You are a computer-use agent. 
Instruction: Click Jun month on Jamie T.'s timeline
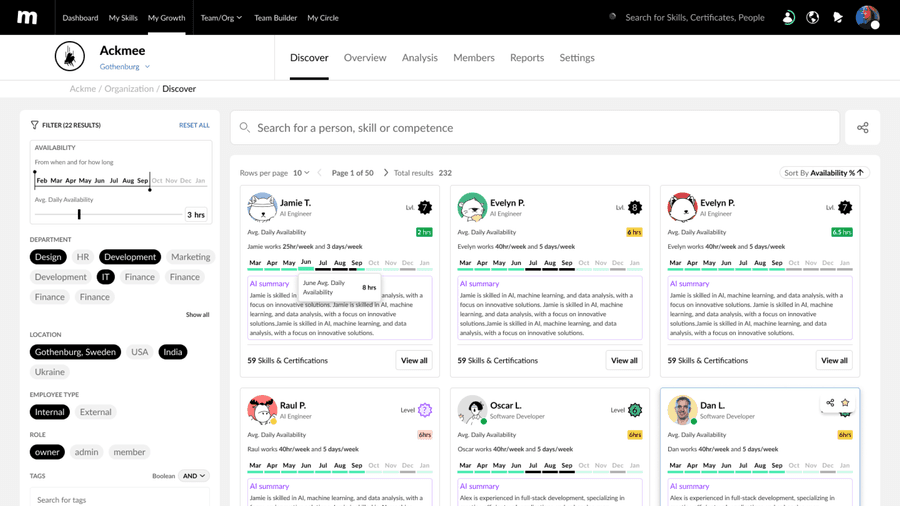(306, 263)
